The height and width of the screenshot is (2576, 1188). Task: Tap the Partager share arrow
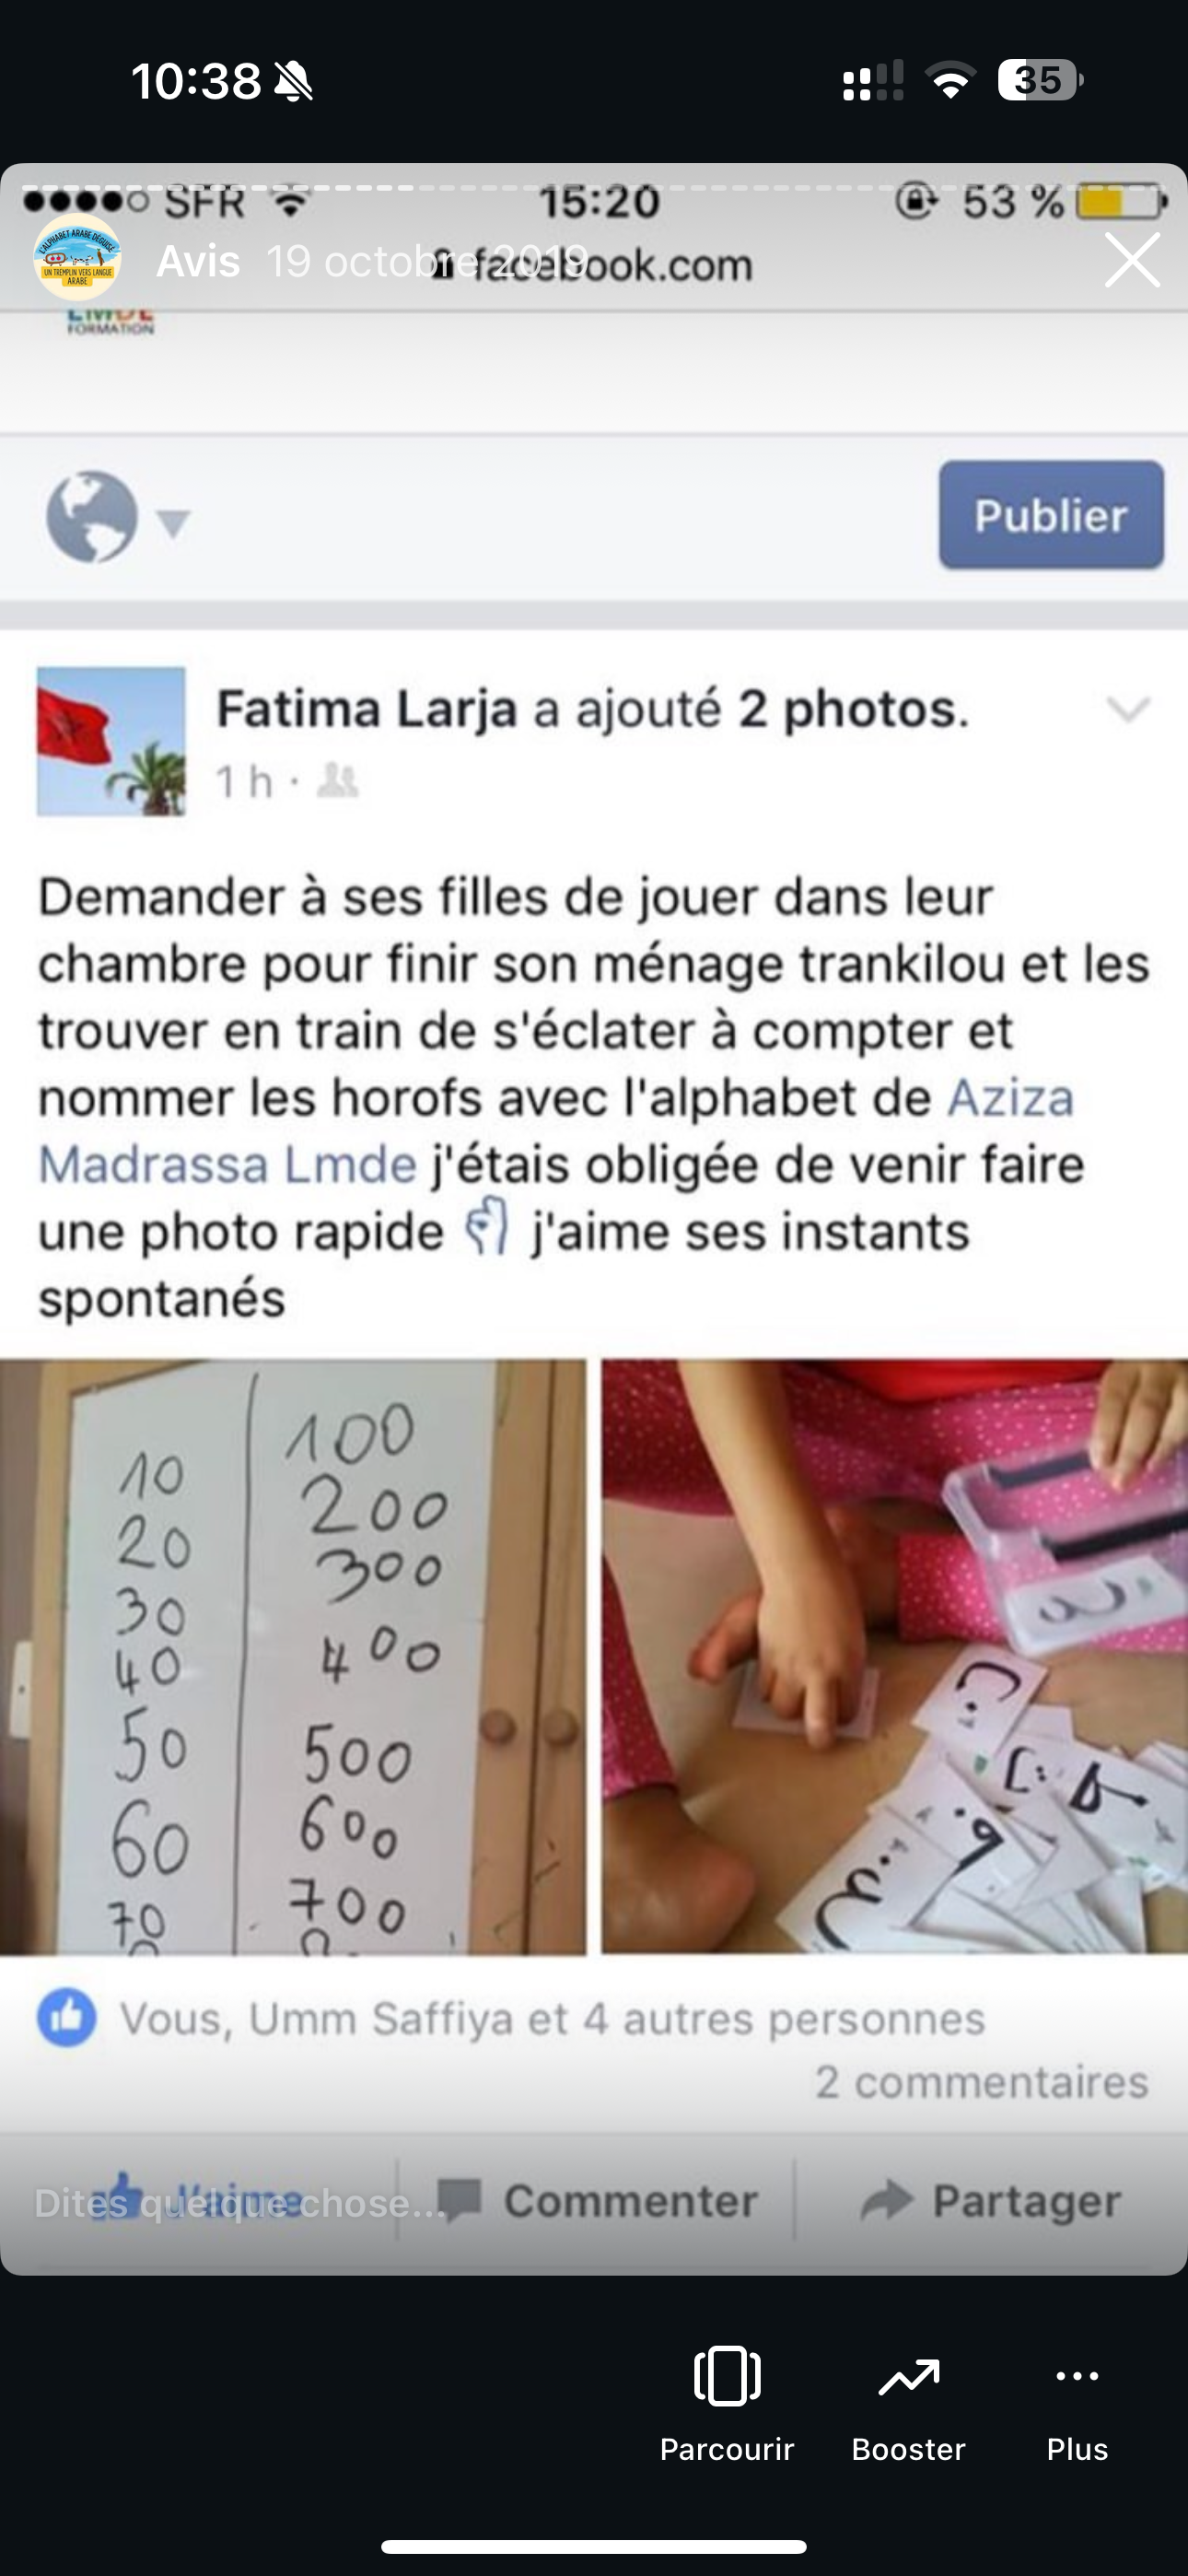tap(887, 2199)
